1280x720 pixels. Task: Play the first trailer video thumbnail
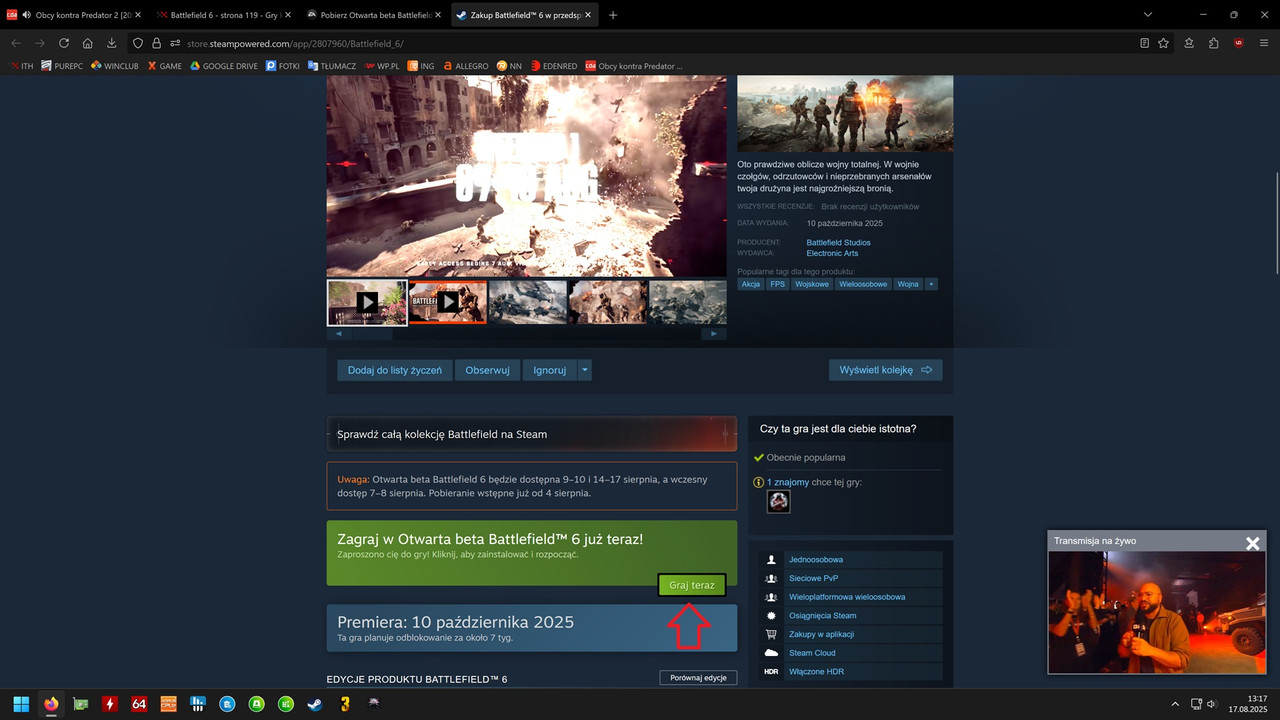[x=367, y=302]
